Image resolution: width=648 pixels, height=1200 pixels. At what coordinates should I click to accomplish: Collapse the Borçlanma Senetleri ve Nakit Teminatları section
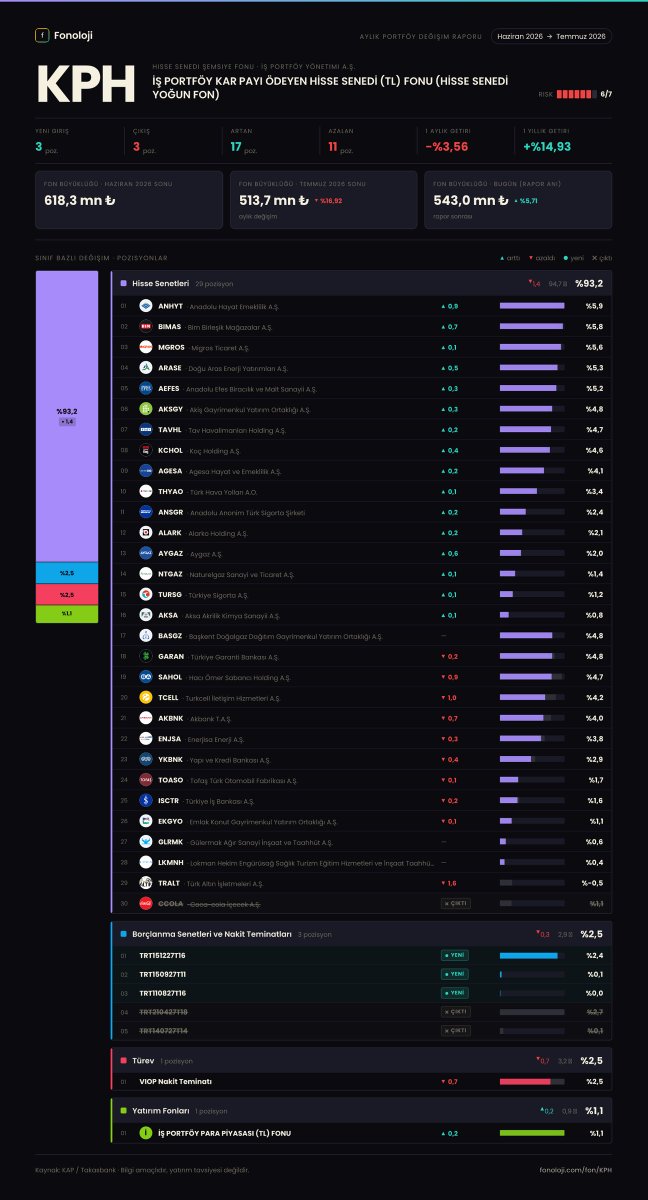click(362, 934)
